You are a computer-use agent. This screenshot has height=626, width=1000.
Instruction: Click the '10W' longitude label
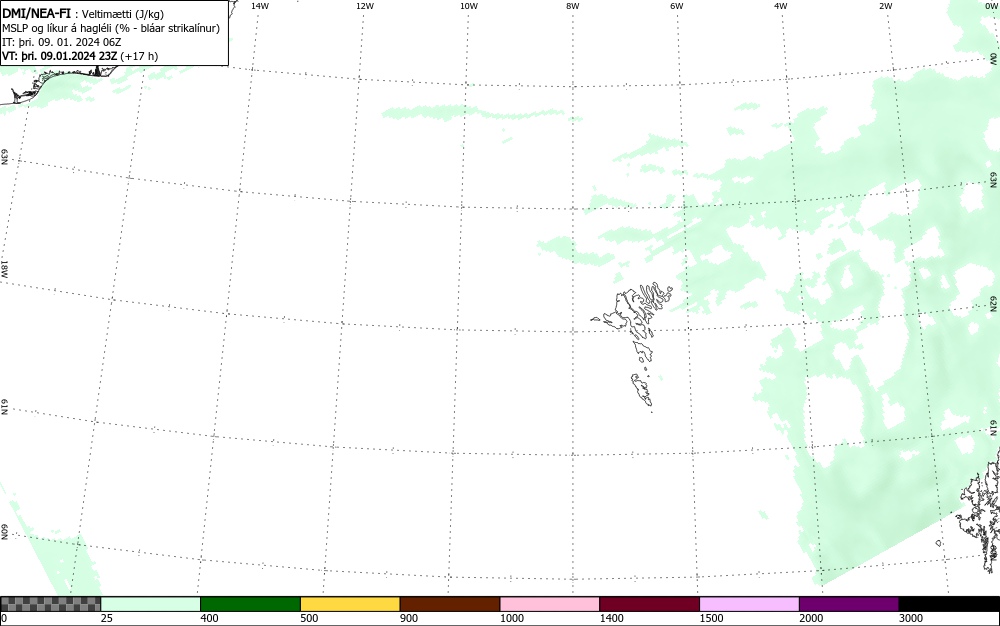(x=469, y=6)
